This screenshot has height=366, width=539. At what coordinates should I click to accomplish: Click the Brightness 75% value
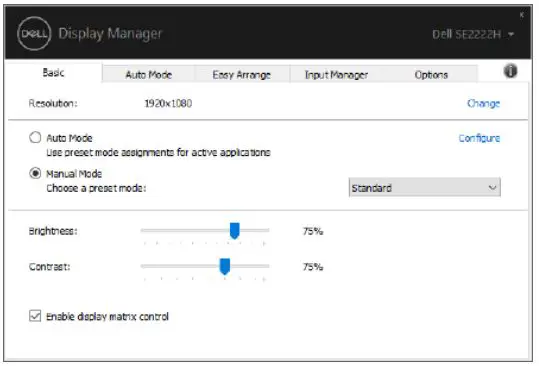coord(313,231)
